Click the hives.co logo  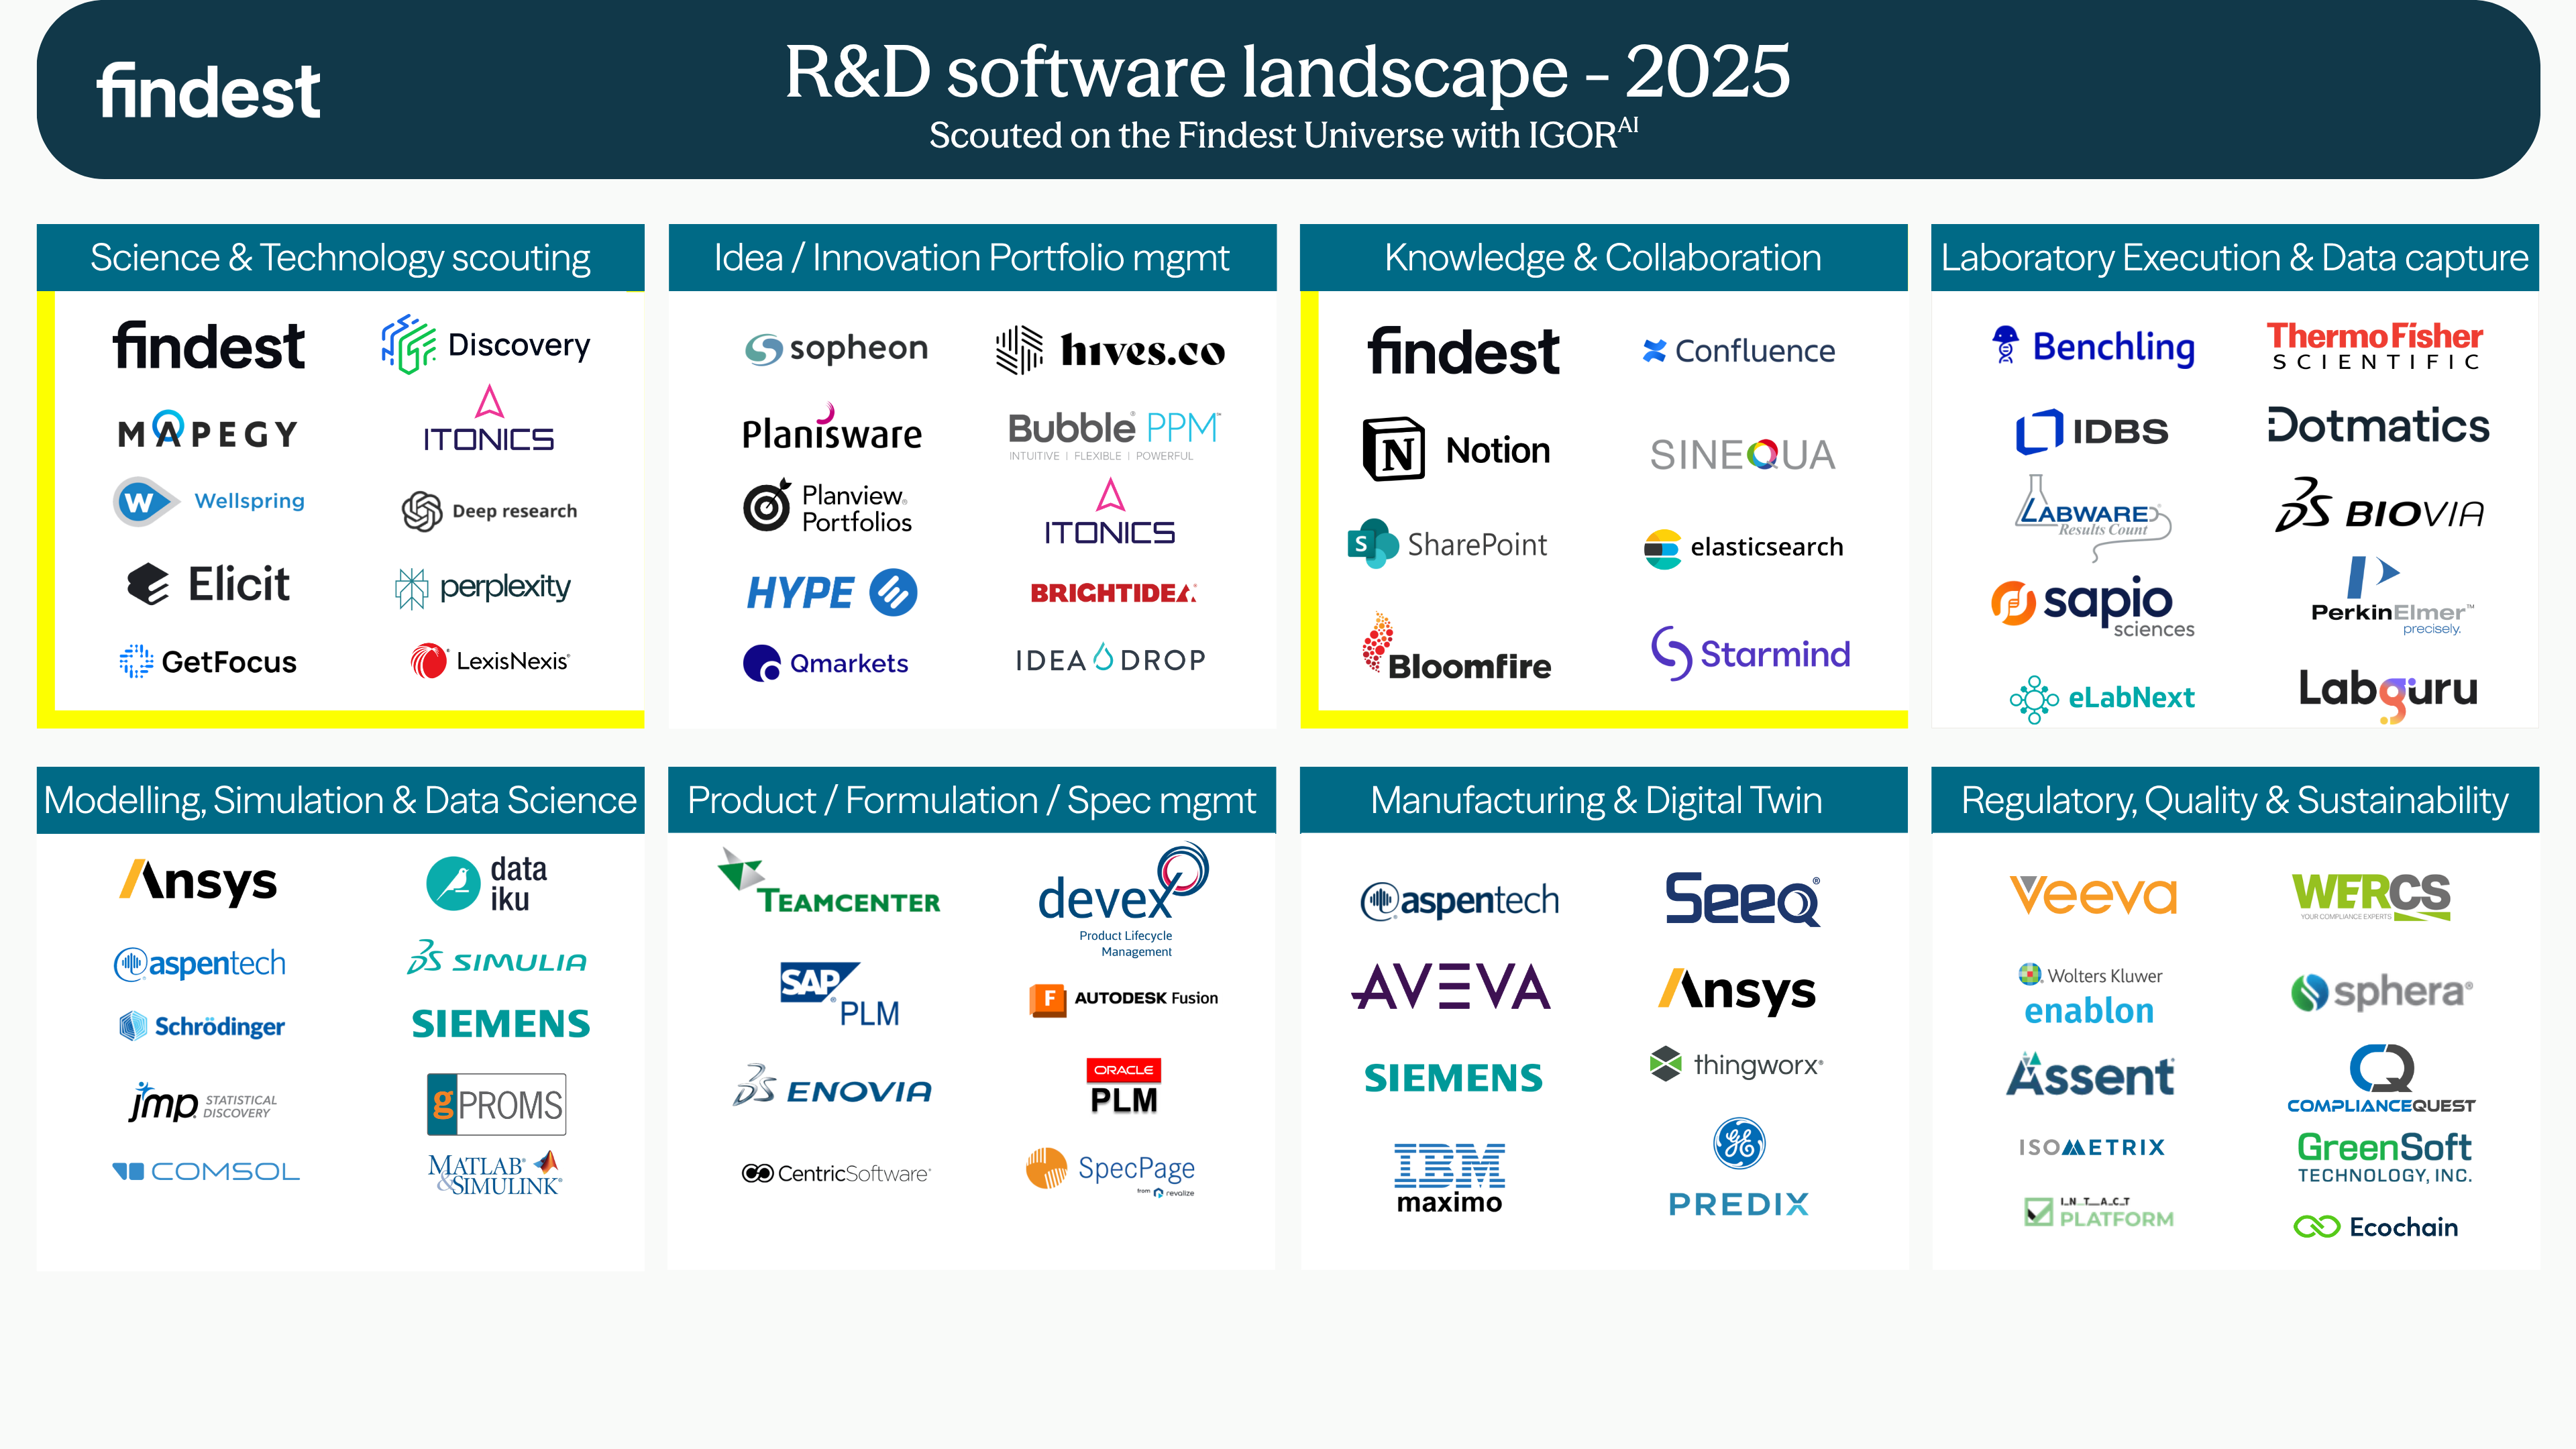click(1110, 350)
